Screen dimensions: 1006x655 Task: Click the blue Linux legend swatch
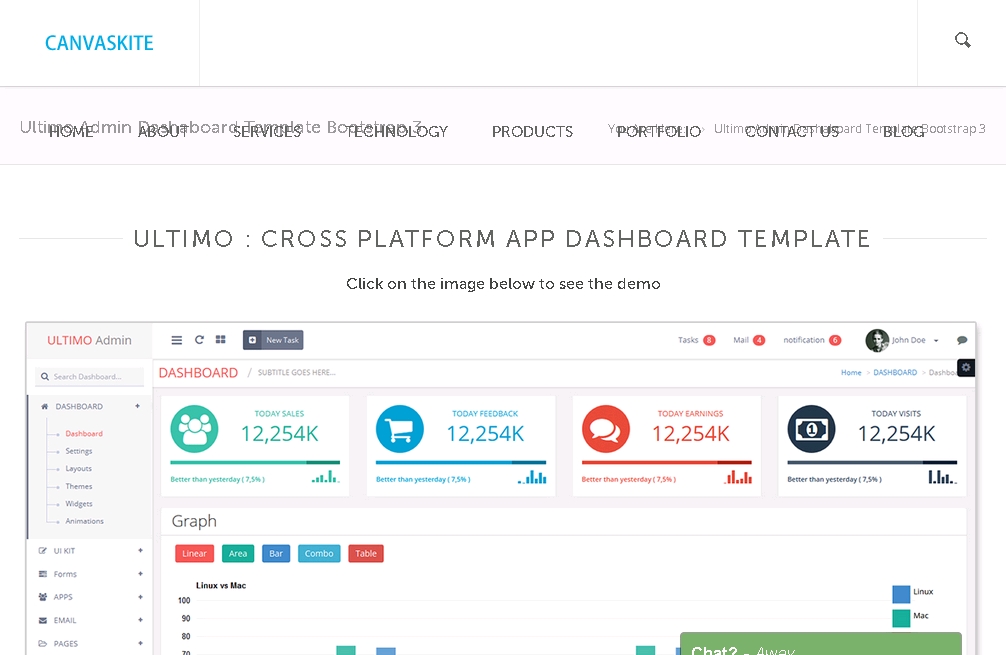coord(901,593)
